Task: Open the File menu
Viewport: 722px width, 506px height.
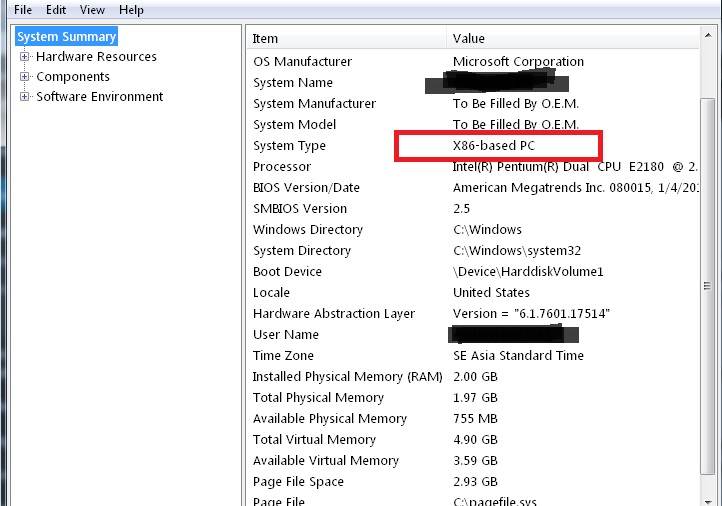Action: click(23, 10)
